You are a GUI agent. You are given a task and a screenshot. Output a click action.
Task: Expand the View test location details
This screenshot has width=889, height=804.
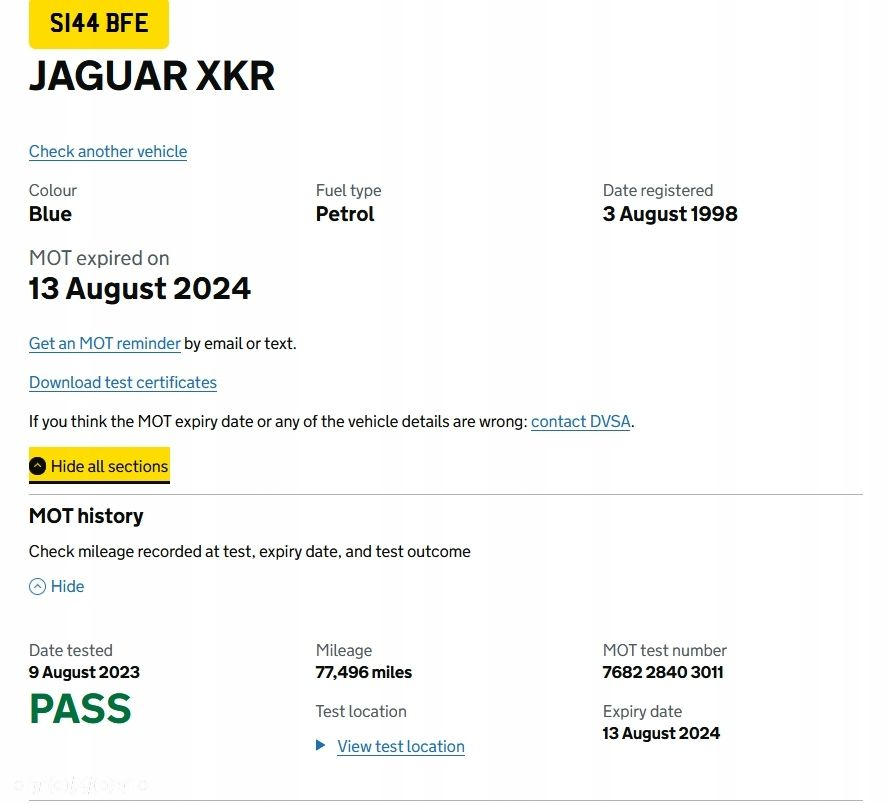(x=401, y=746)
